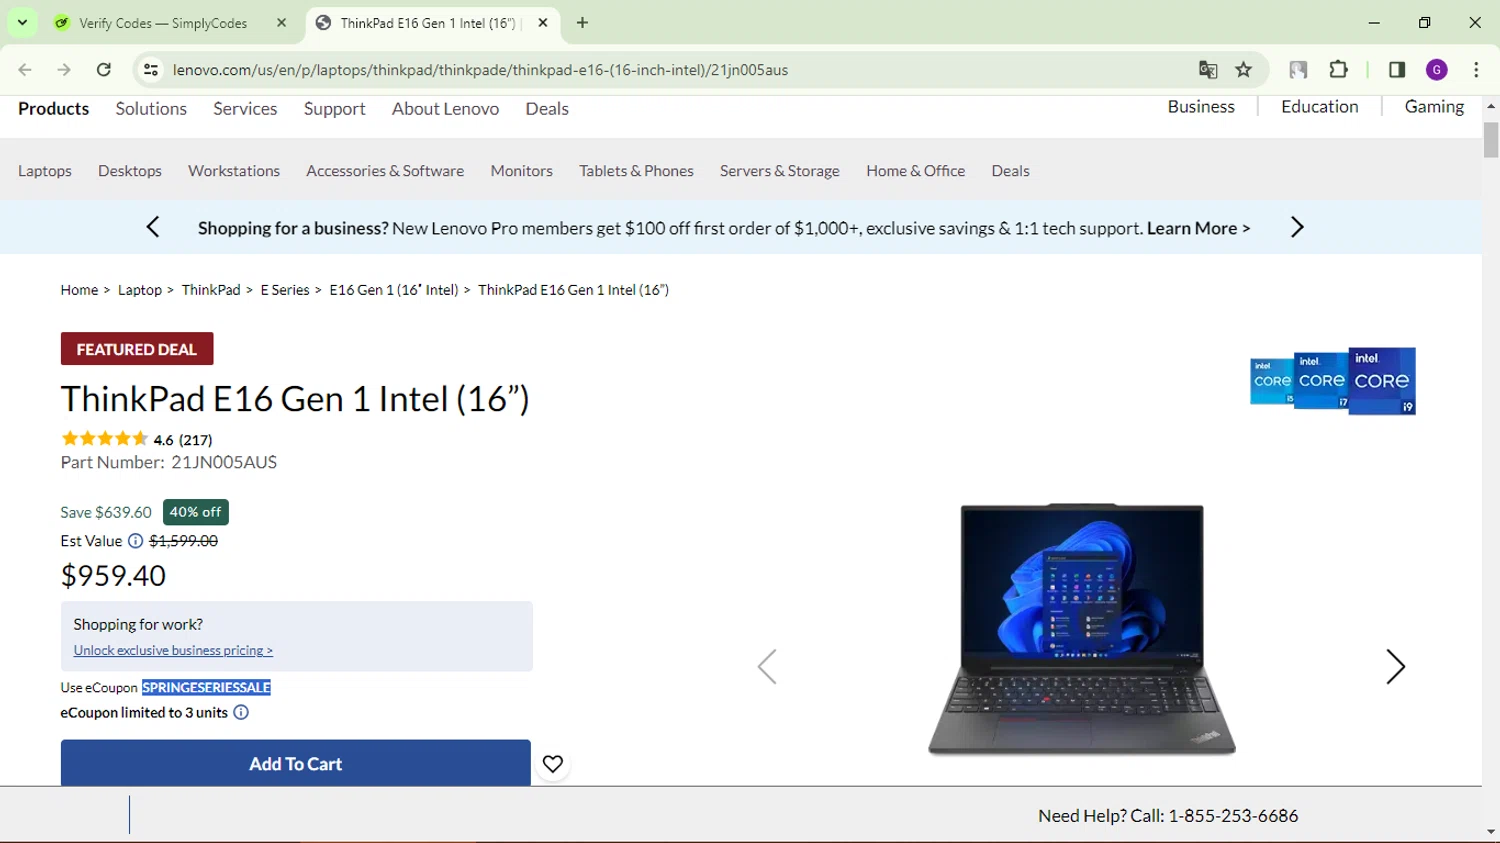Open Desktops category
The width and height of the screenshot is (1500, 843).
130,171
